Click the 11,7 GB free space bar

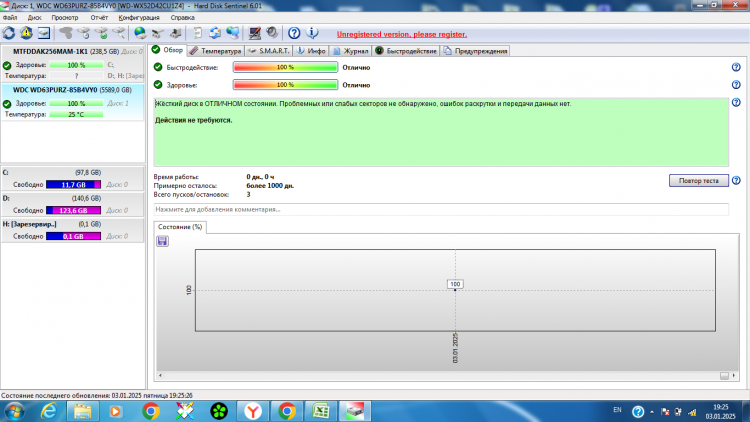click(x=73, y=185)
